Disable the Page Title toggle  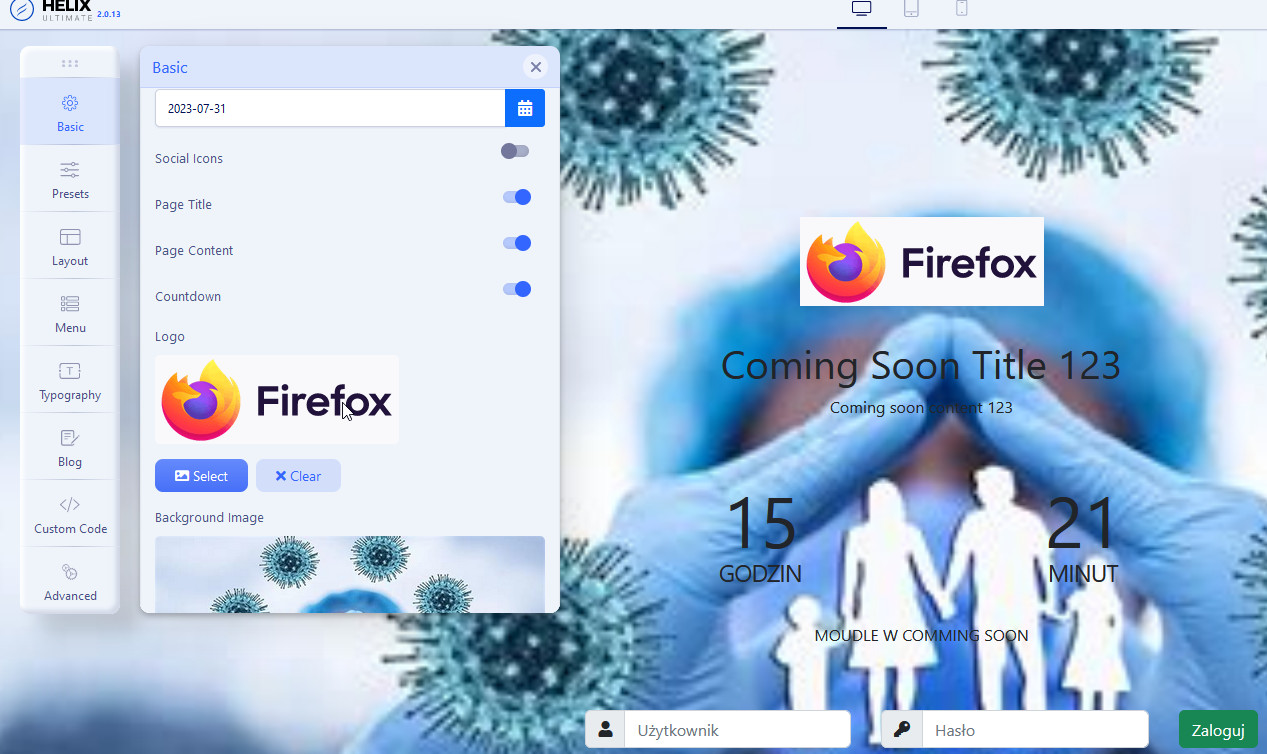pos(516,197)
